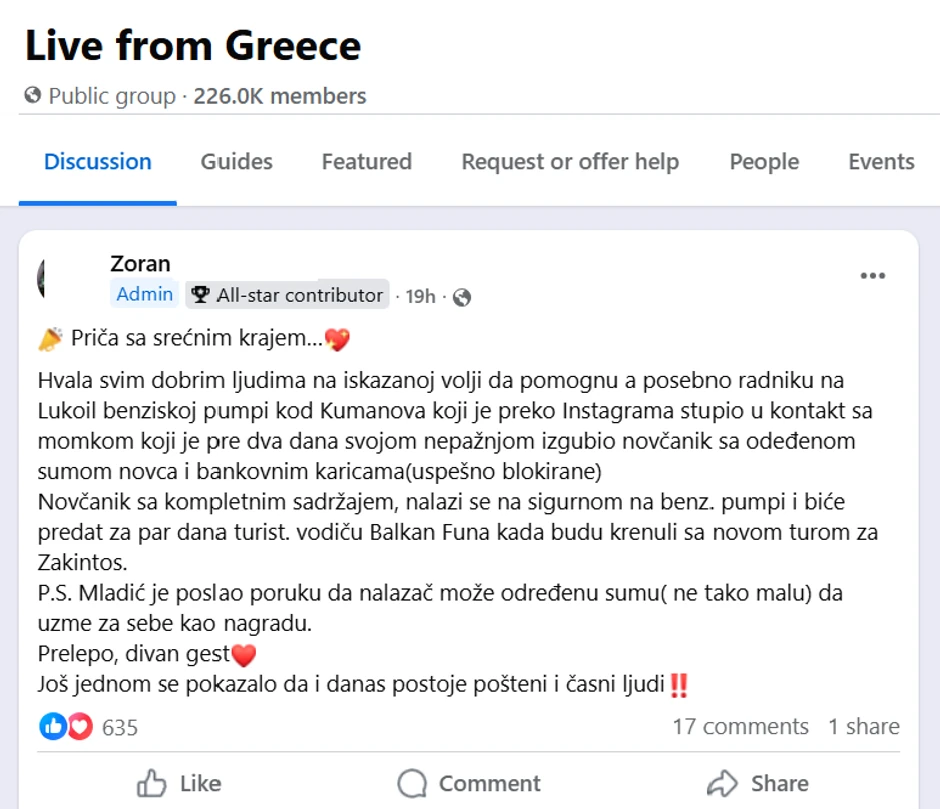Switch to the Events tab
This screenshot has height=809, width=940.
pos(881,161)
